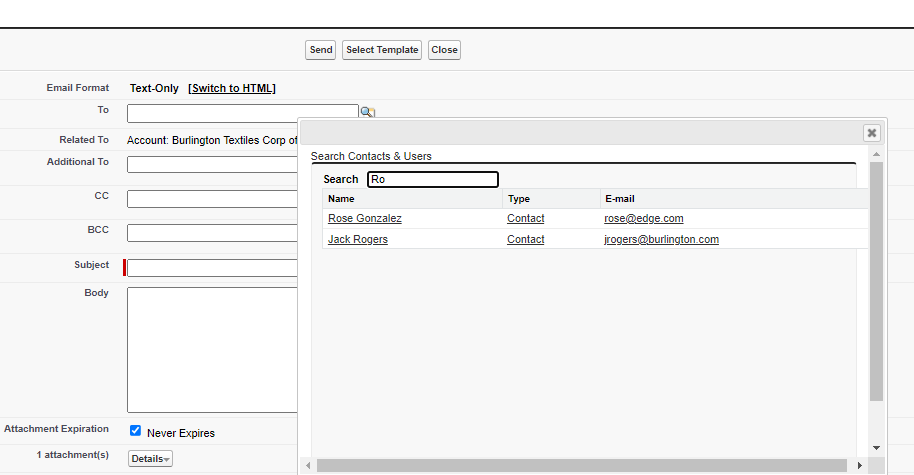Click the Close button in email toolbar
Viewport: 914px width, 475px height.
(x=444, y=50)
